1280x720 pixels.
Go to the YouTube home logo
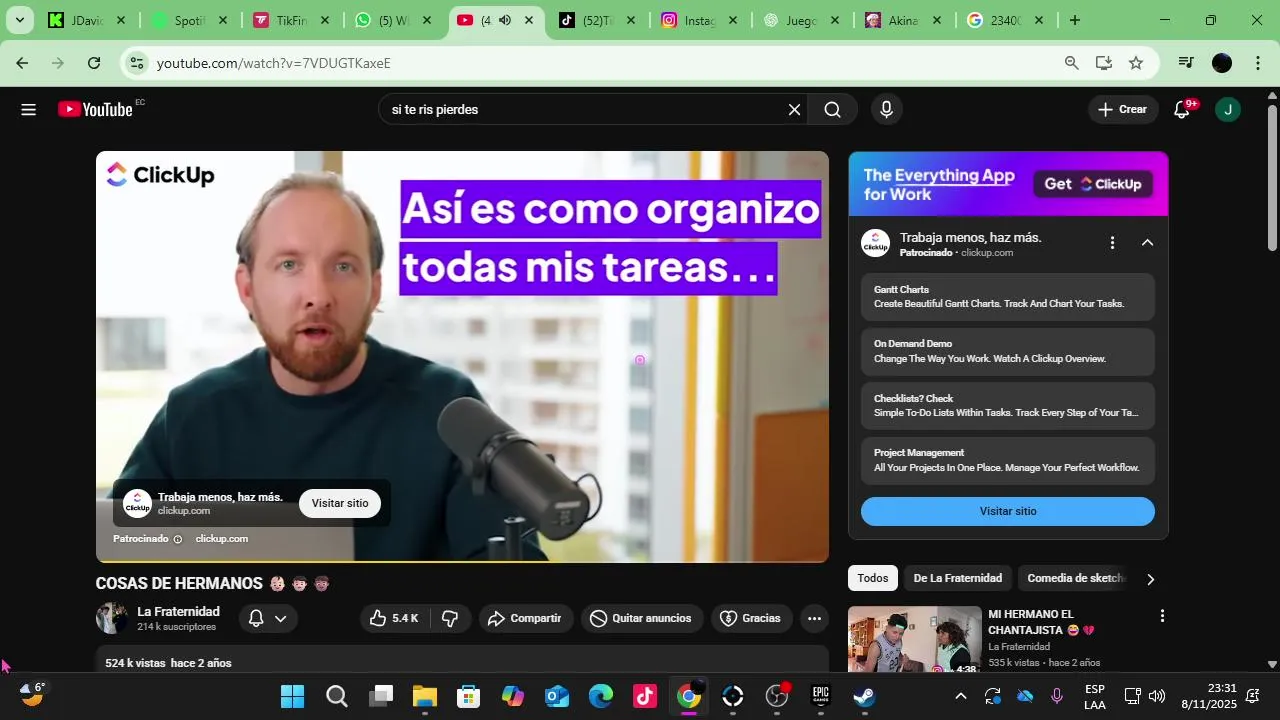click(96, 109)
